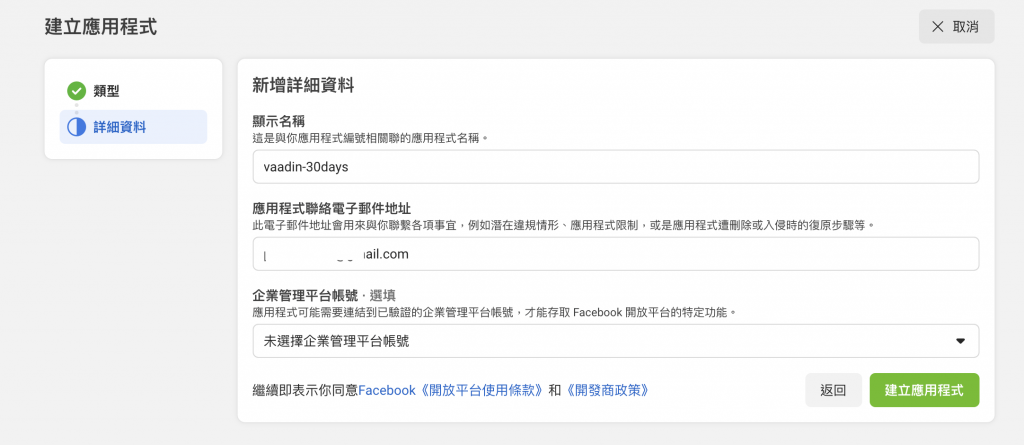Click the 返回 back button
The height and width of the screenshot is (445, 1024).
(833, 391)
